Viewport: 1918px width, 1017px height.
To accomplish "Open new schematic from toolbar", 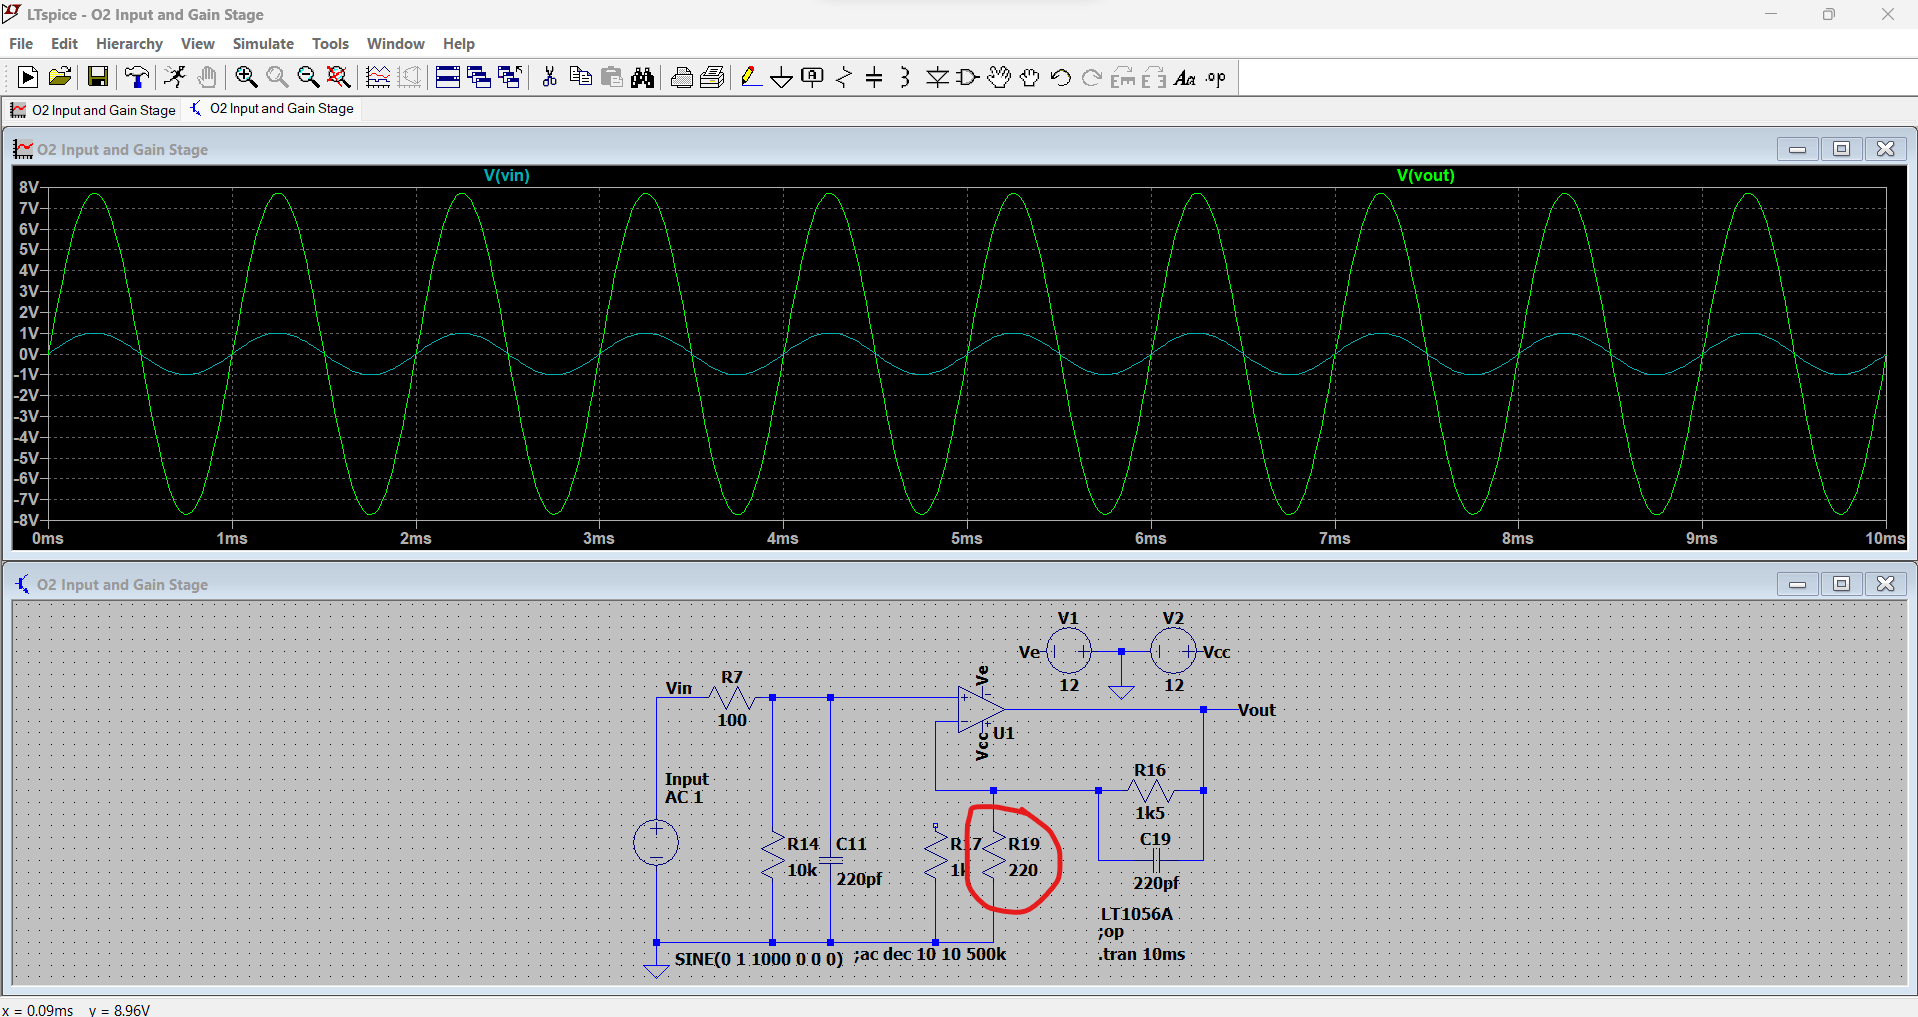I will tap(28, 77).
